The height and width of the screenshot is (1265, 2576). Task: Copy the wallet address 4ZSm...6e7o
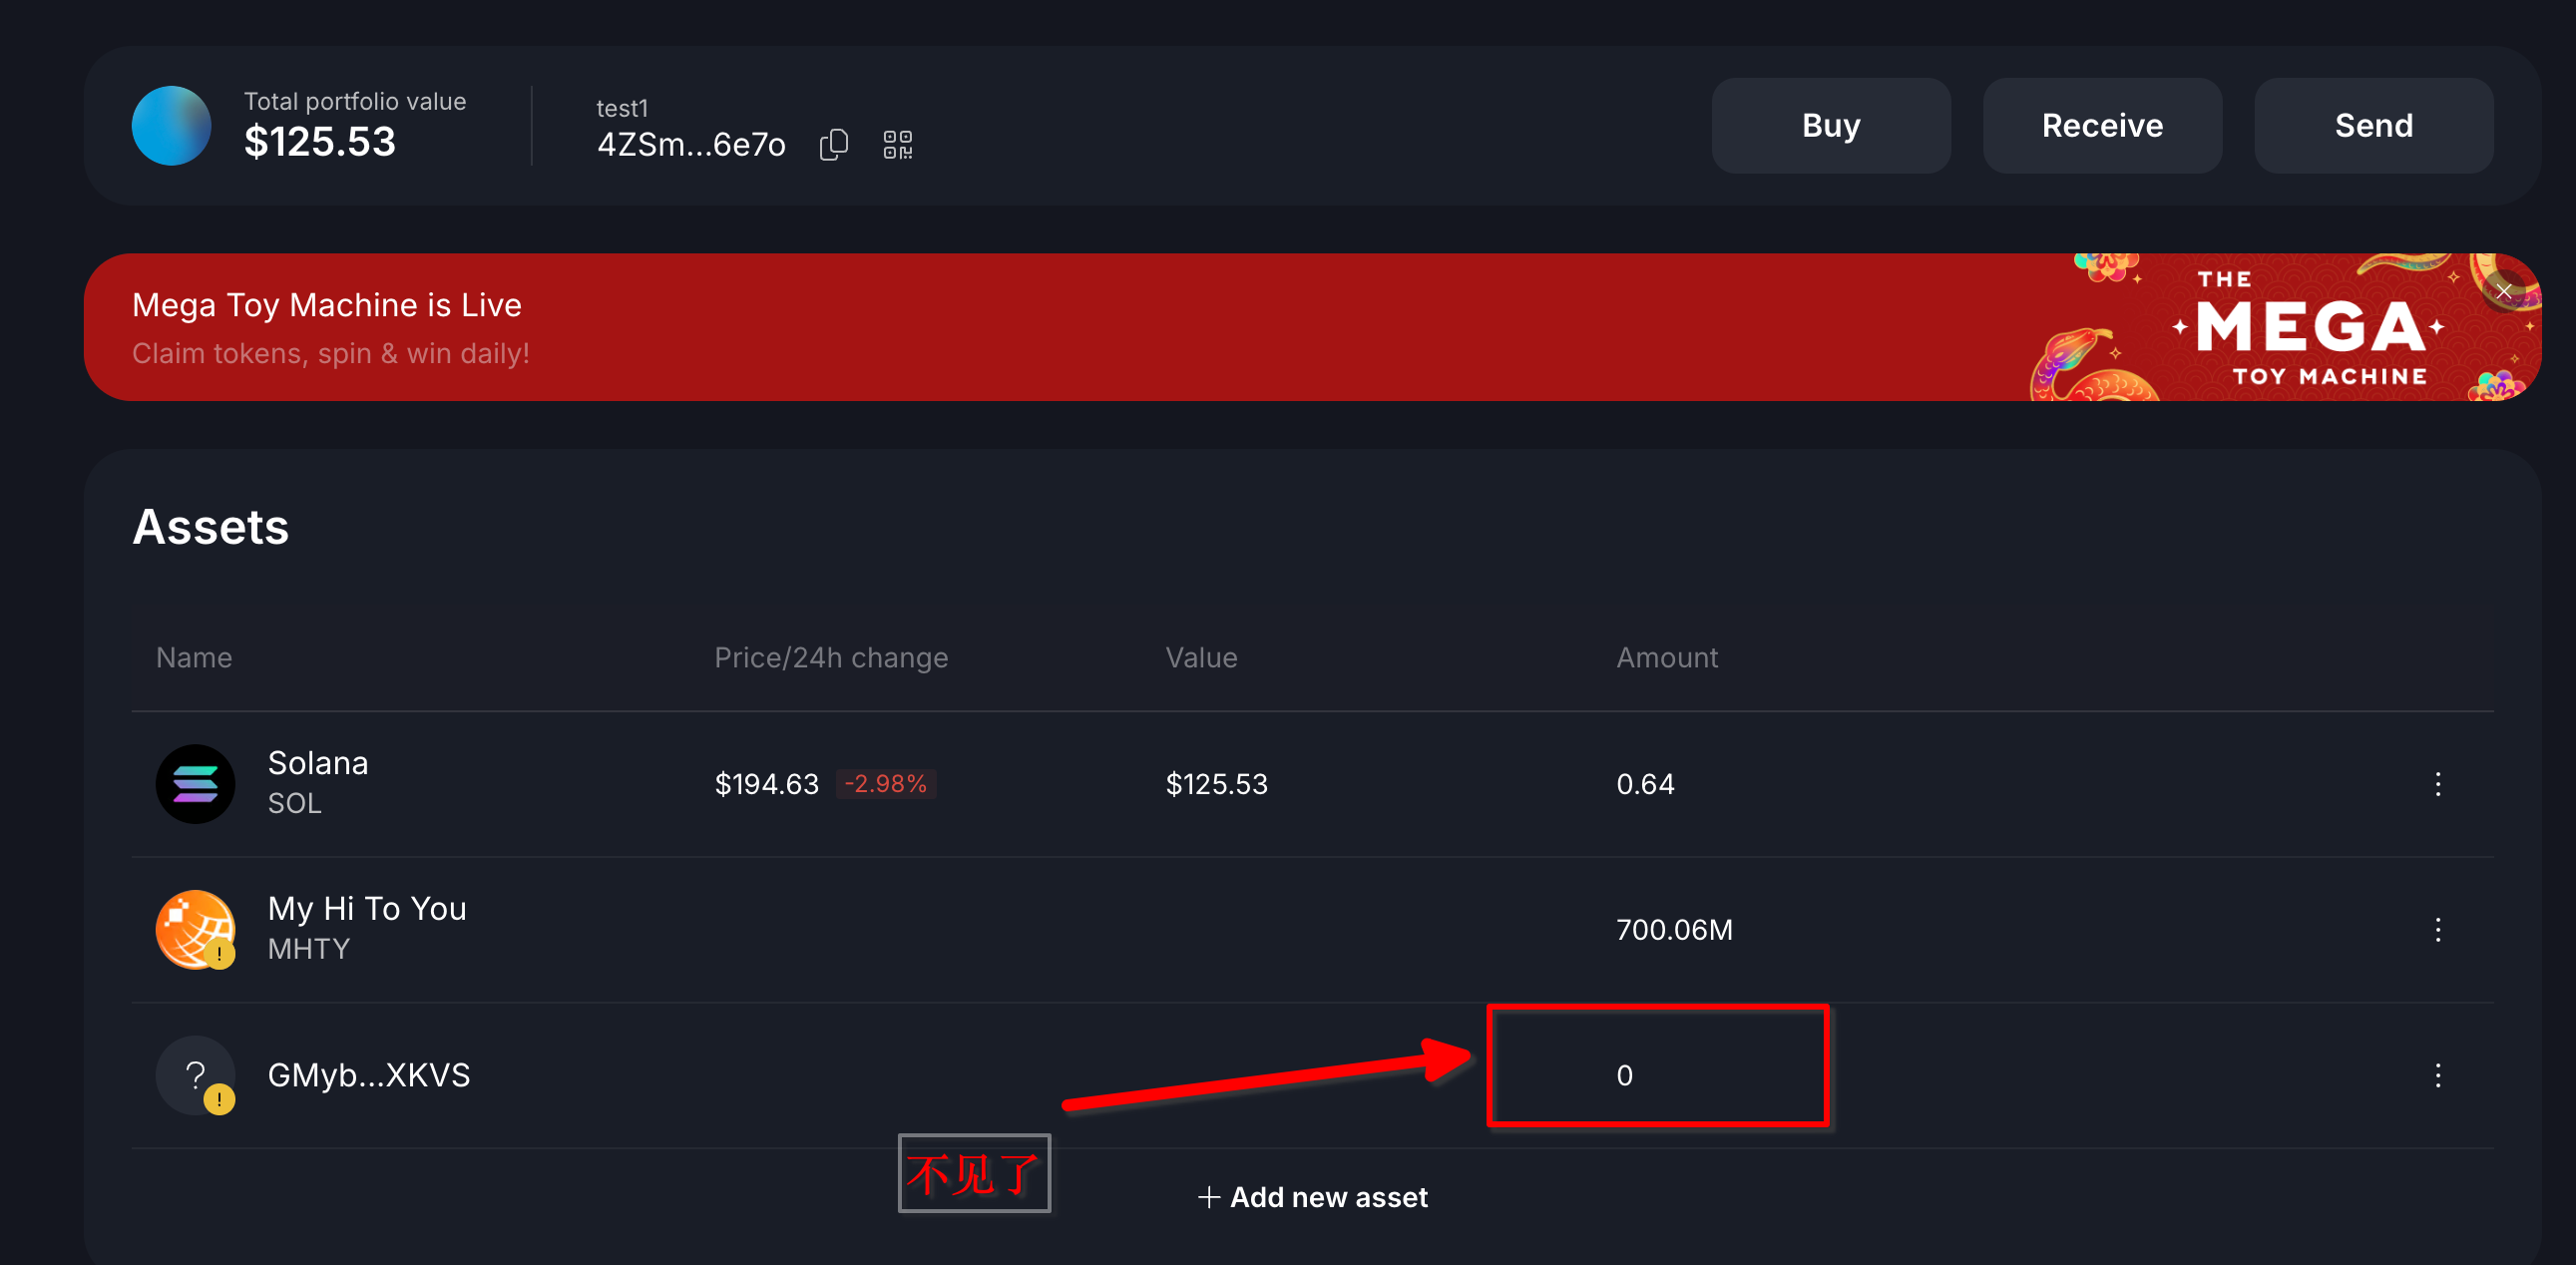pyautogui.click(x=833, y=145)
